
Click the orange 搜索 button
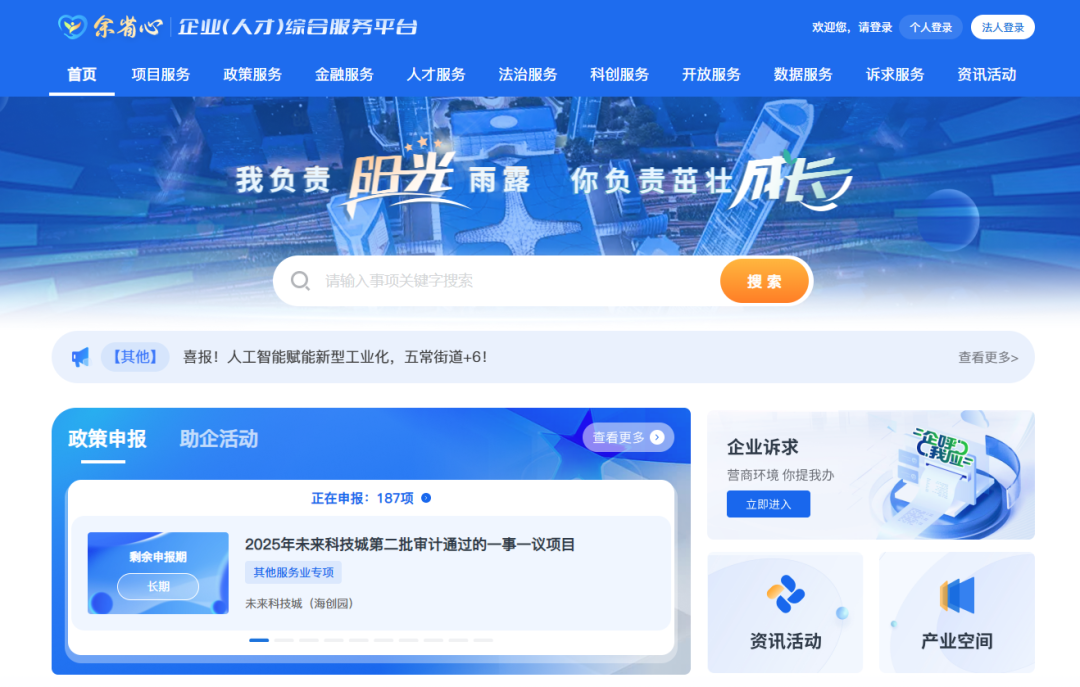765,281
